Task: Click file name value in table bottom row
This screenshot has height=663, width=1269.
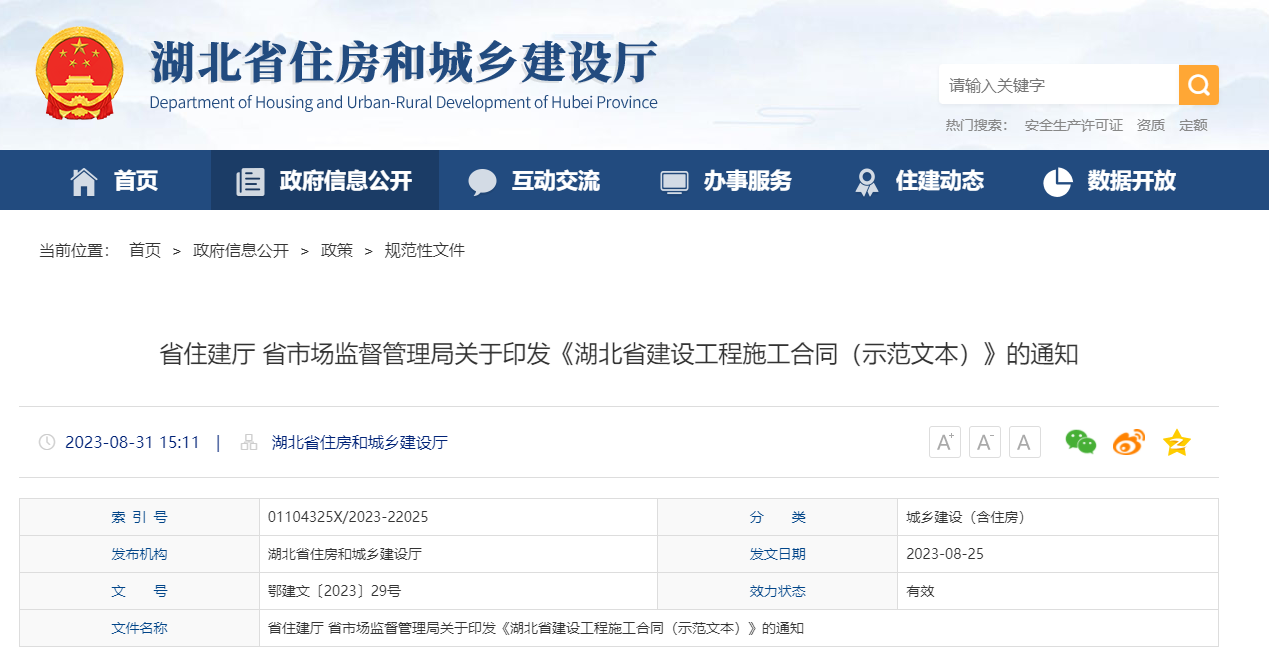Action: coord(536,628)
